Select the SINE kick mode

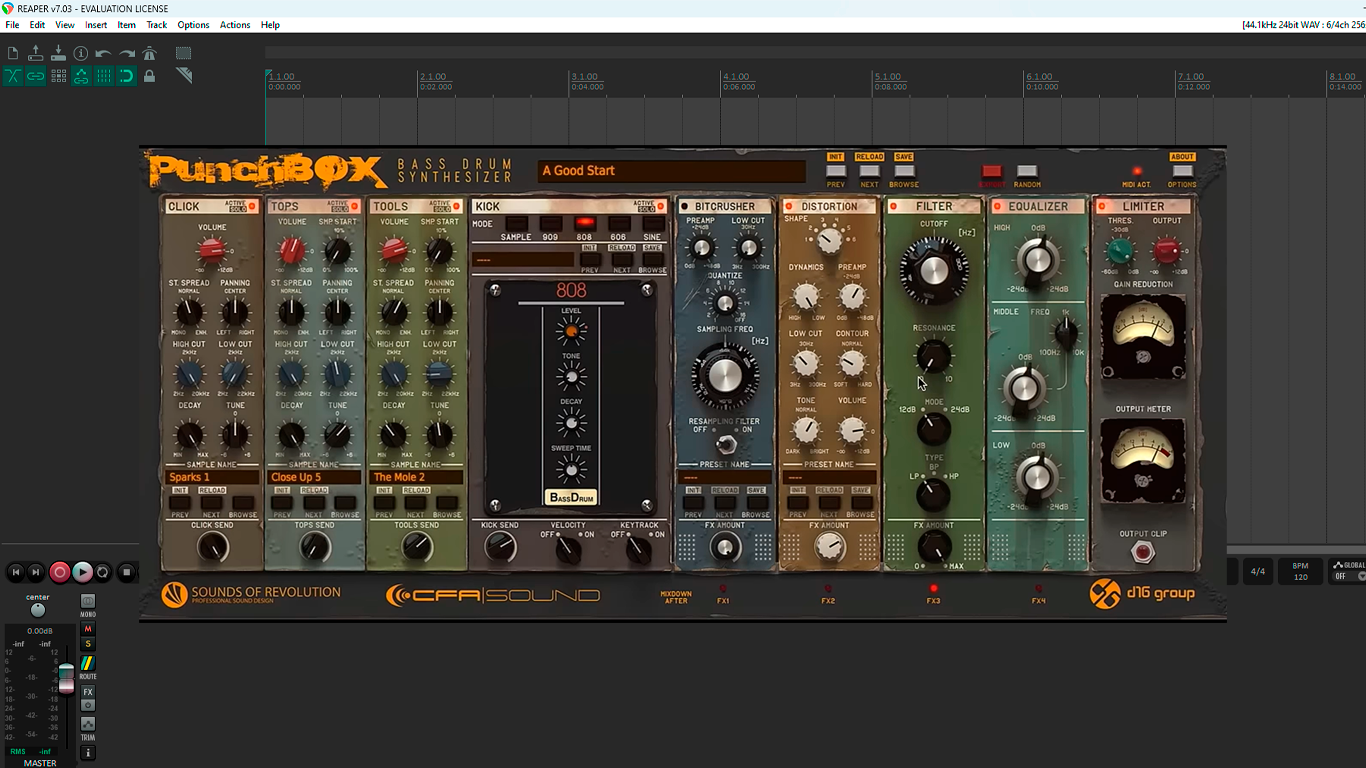point(653,224)
